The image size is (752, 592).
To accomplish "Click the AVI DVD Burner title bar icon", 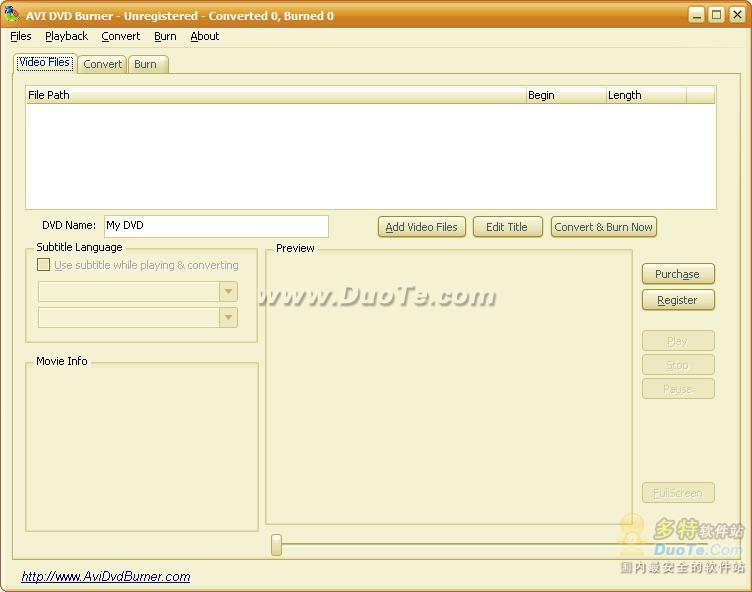I will pyautogui.click(x=12, y=14).
